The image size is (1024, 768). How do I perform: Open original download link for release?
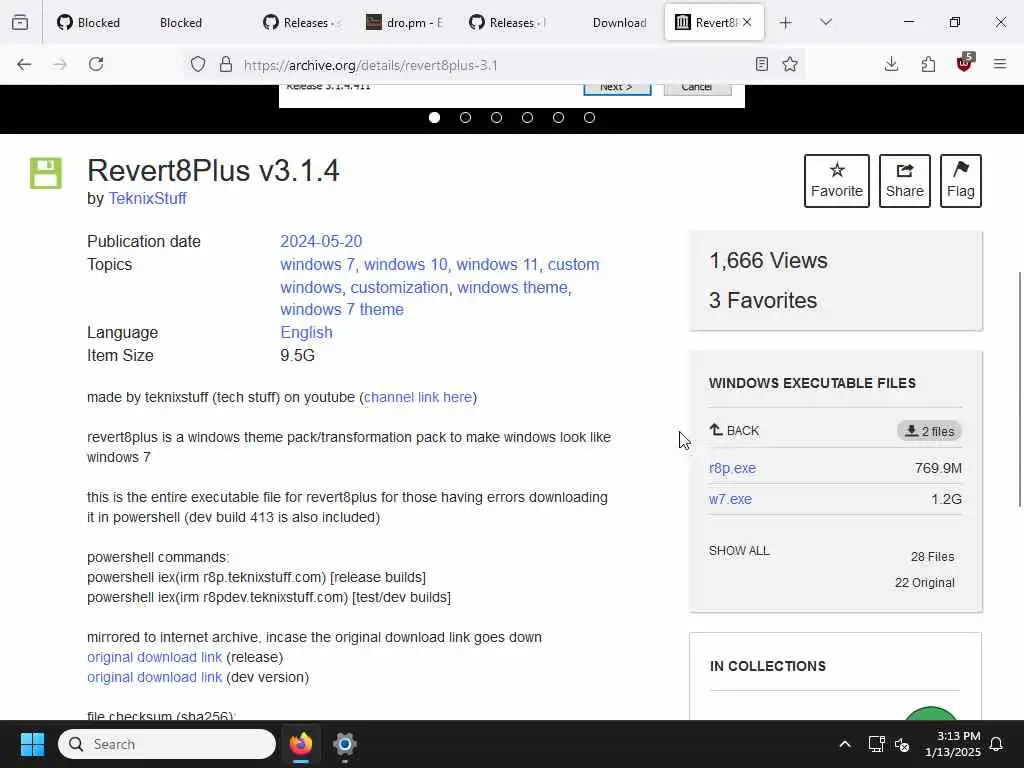pyautogui.click(x=154, y=657)
